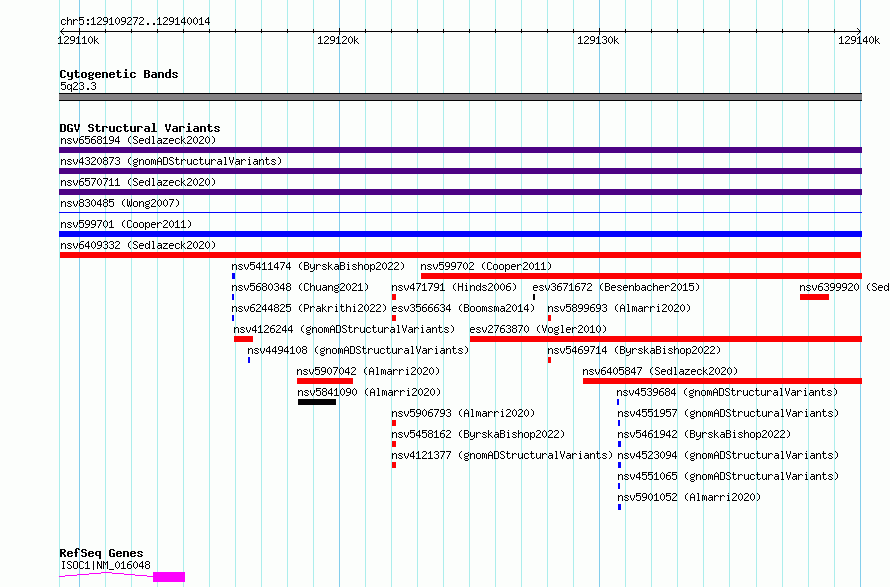Click the chr5:129109272..129140014 coordinates text
Viewport: 890px width, 587px height.
tap(135, 21)
